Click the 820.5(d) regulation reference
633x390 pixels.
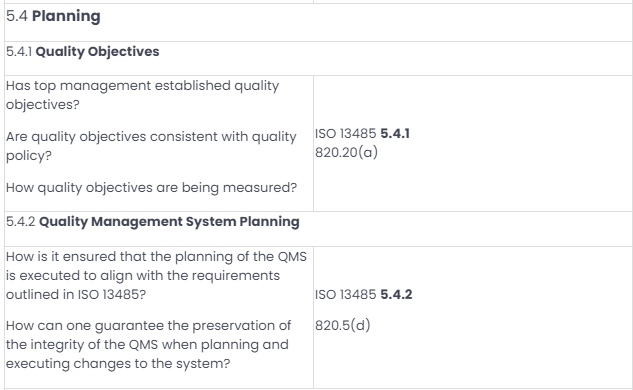(342, 325)
